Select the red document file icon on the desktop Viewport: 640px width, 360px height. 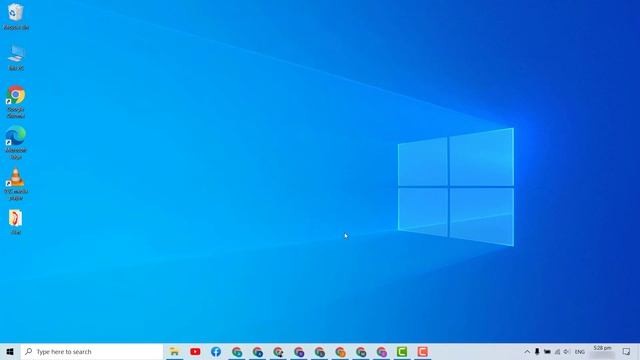tap(16, 222)
